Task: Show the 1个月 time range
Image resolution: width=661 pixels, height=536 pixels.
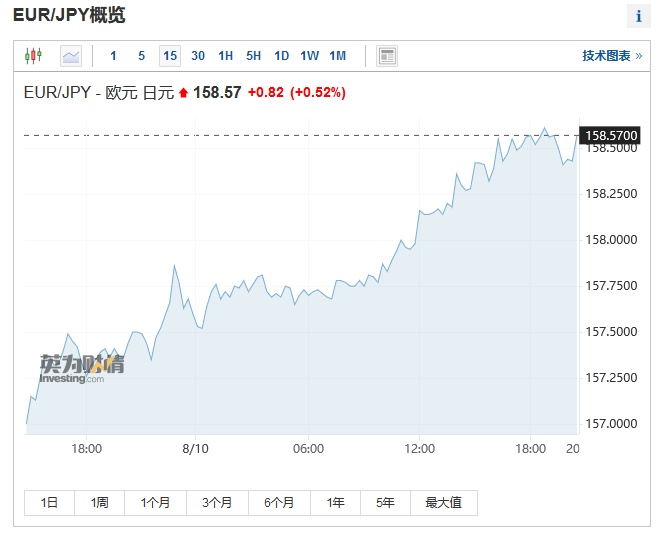Action: pos(158,503)
